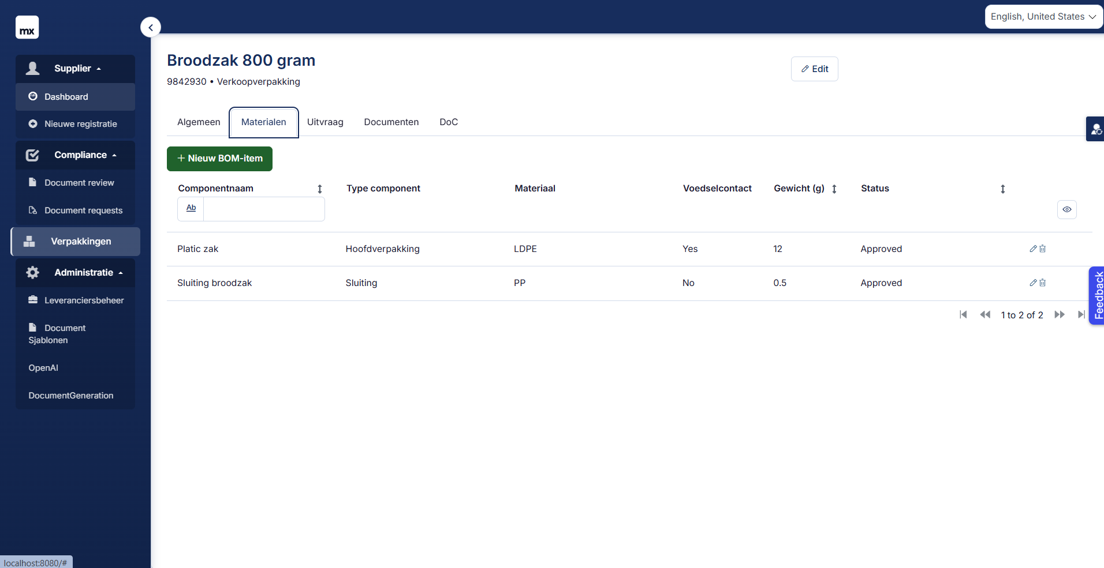Screen dimensions: 1104x568
Task: Open the Feedback side button
Action: coord(1096,296)
